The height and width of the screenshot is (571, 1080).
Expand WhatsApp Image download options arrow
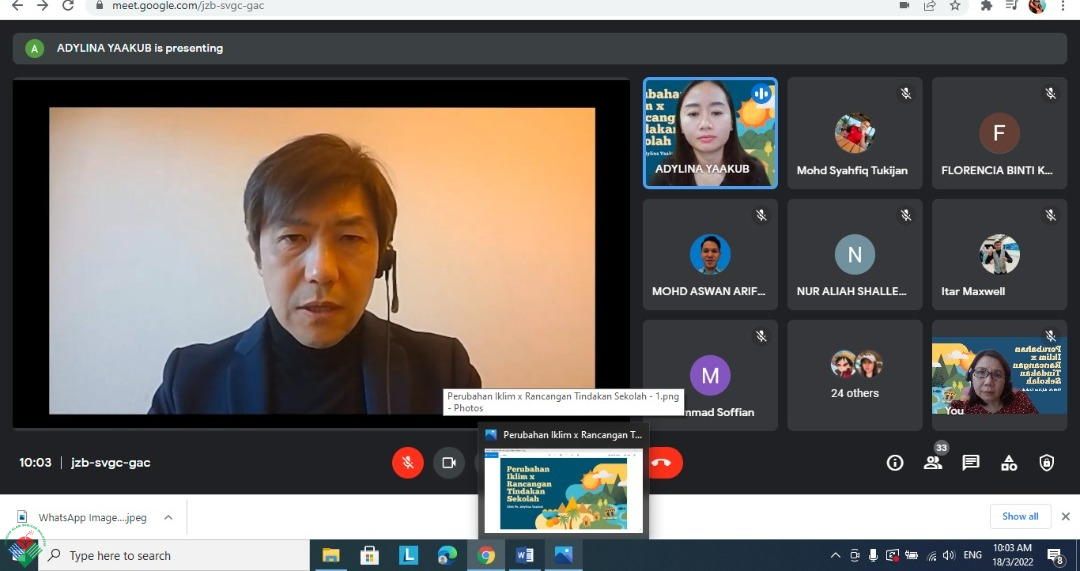[168, 517]
